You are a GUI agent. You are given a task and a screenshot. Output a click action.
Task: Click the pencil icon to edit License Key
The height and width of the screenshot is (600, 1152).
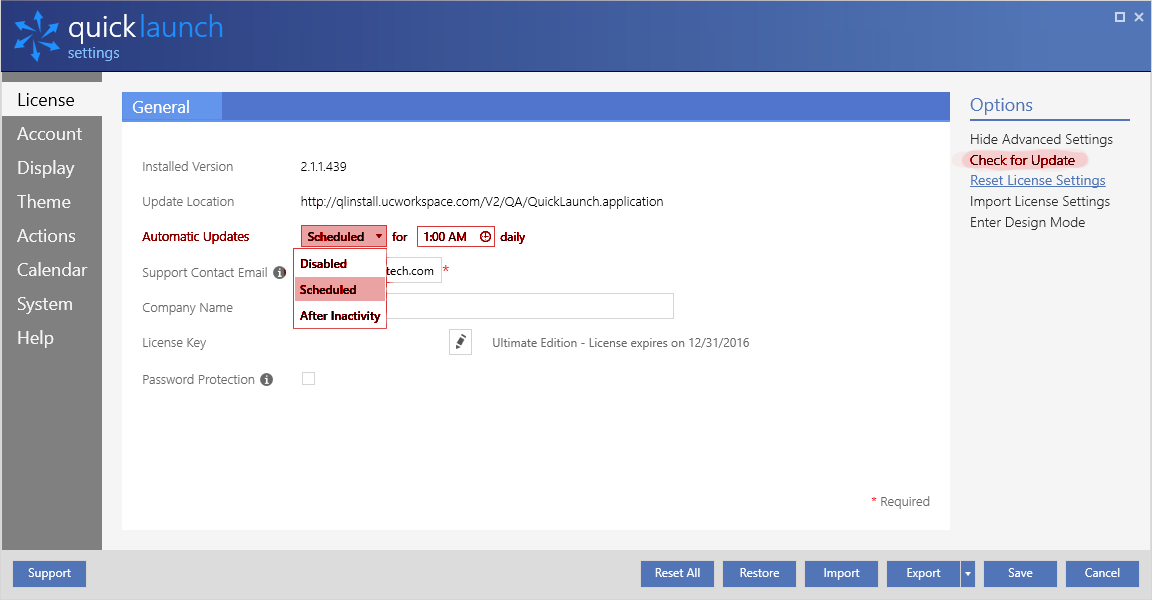pyautogui.click(x=460, y=341)
